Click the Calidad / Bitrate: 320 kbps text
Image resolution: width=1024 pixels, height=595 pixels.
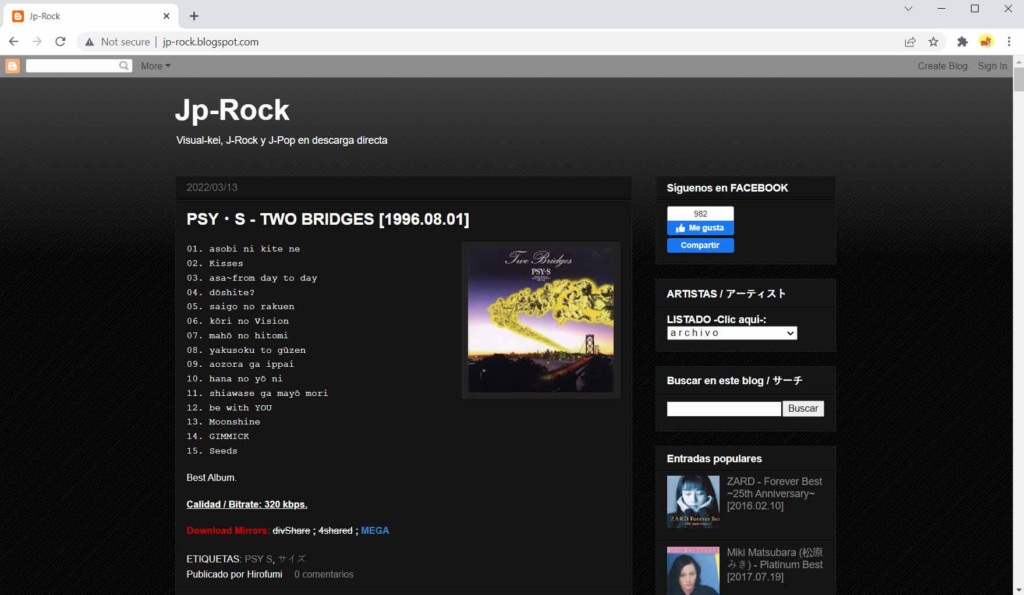(x=247, y=505)
